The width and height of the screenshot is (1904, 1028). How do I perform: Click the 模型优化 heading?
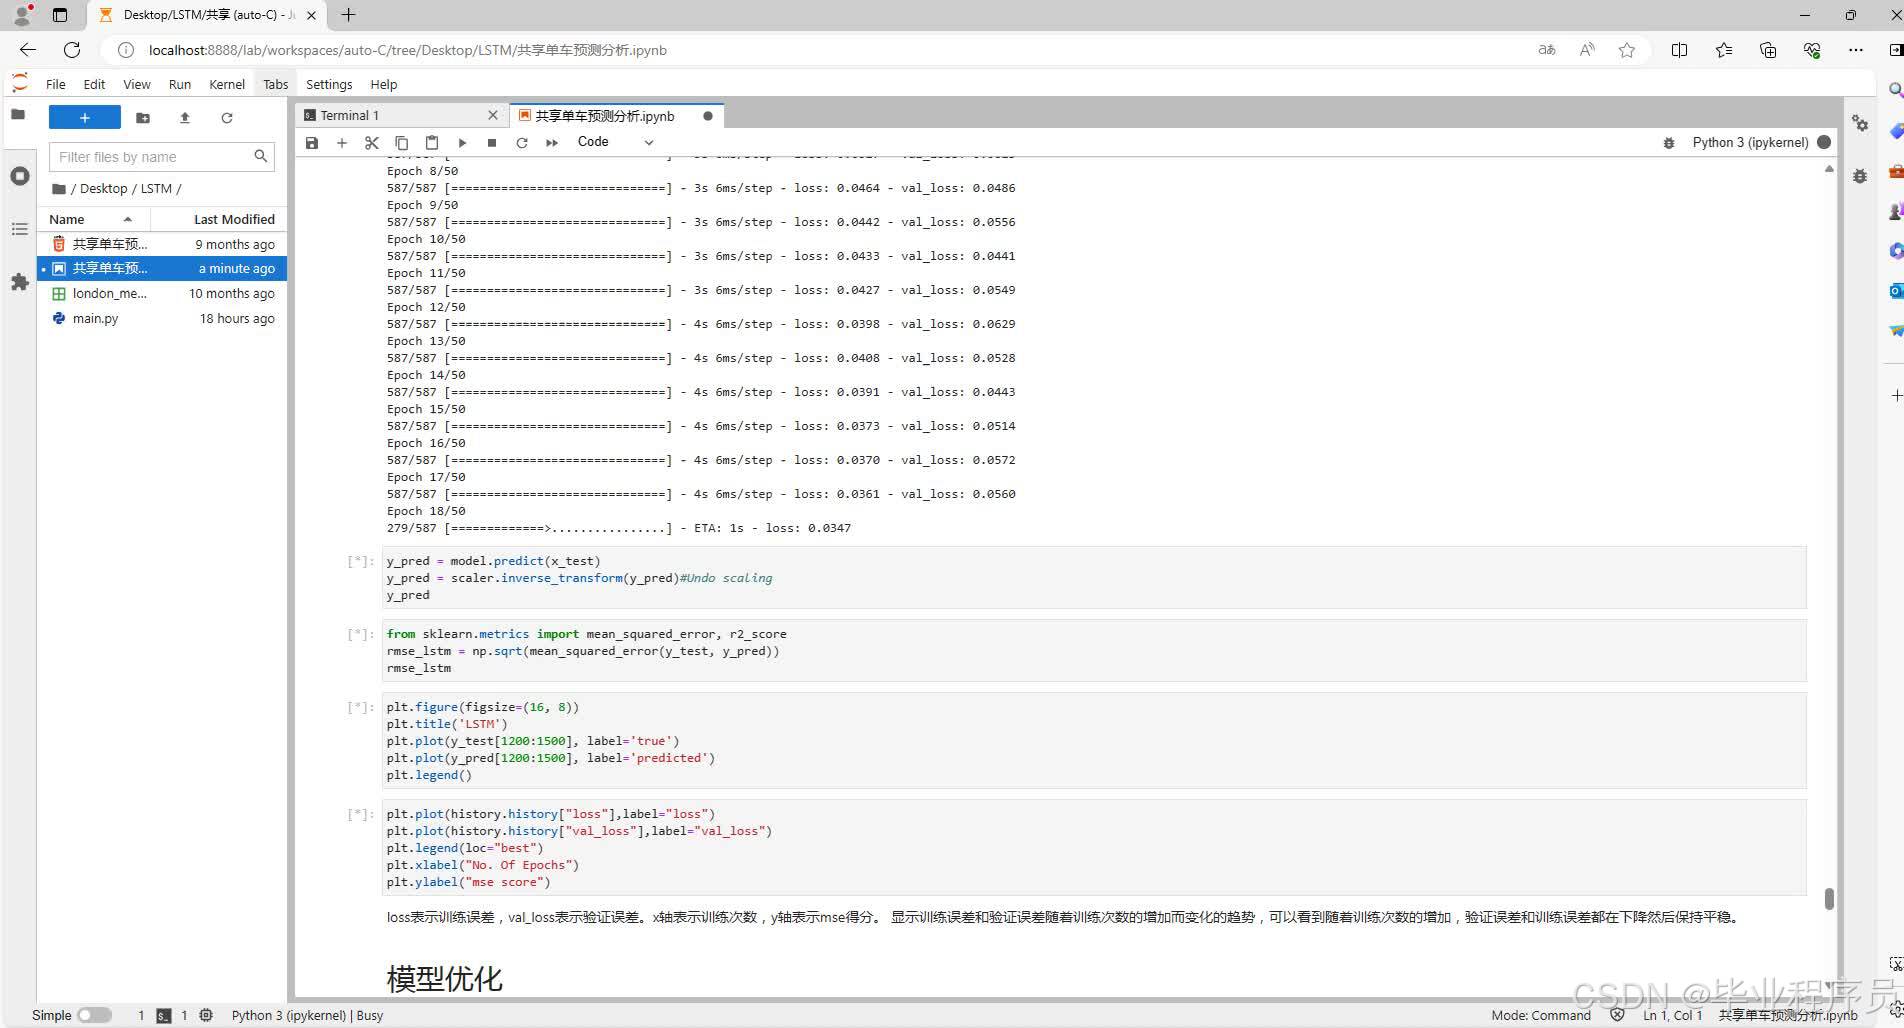click(x=444, y=978)
